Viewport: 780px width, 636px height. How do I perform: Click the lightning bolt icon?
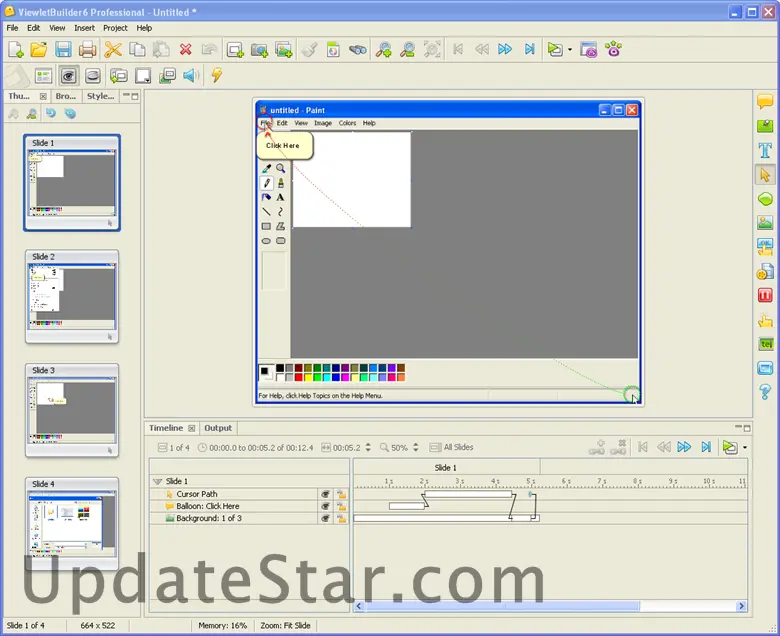[x=216, y=75]
